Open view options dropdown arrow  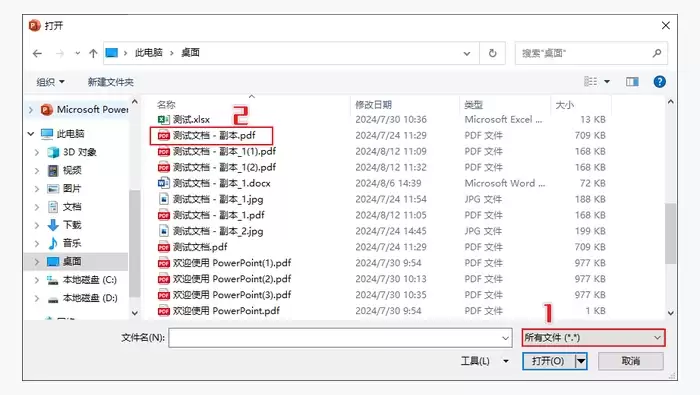click(x=607, y=82)
